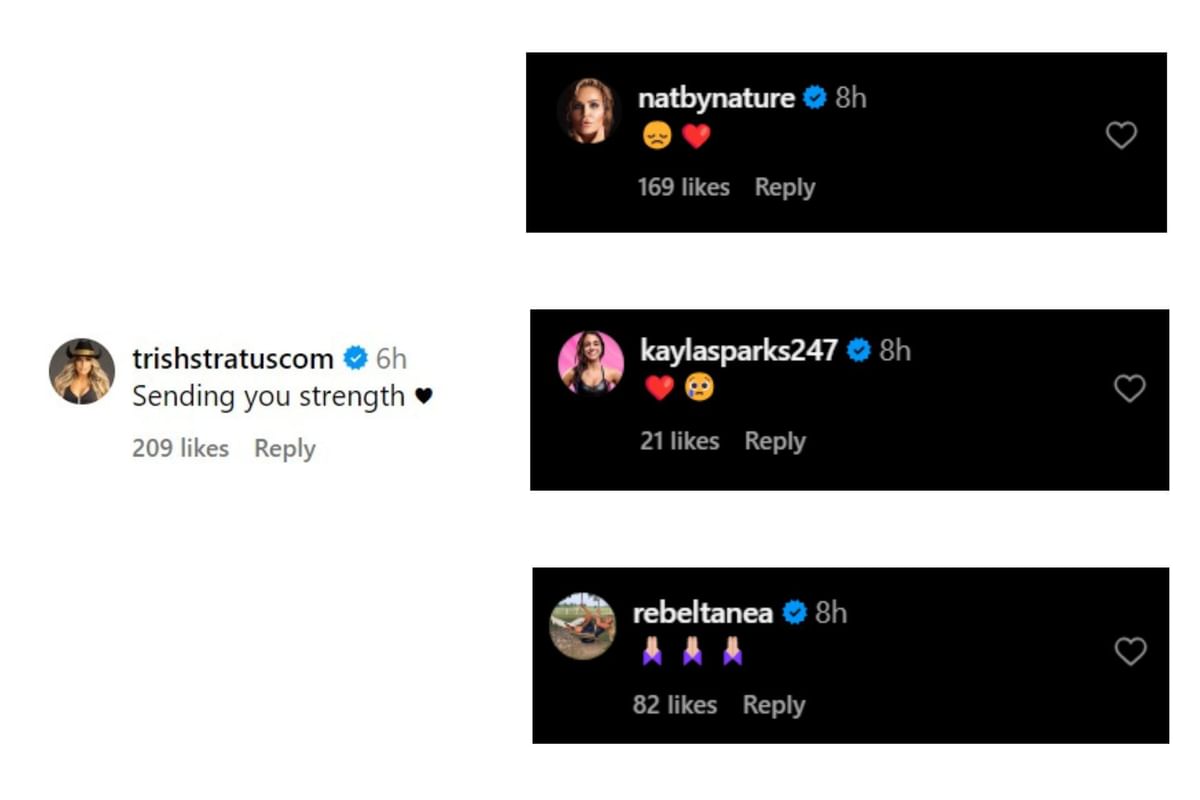Select the red heart emoji in natbynature's comment
This screenshot has width=1200, height=800.
pyautogui.click(x=695, y=136)
